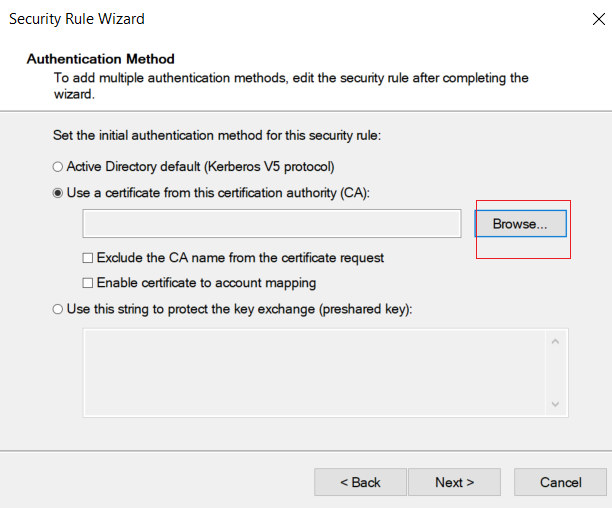
Task: Proceed with the Next button
Action: 454,482
